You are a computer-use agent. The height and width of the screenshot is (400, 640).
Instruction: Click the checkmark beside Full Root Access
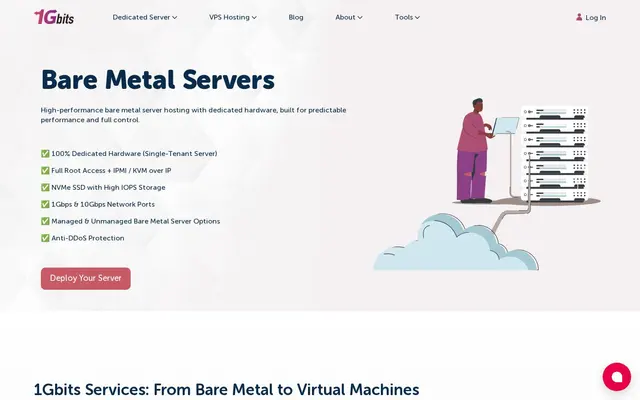45,171
